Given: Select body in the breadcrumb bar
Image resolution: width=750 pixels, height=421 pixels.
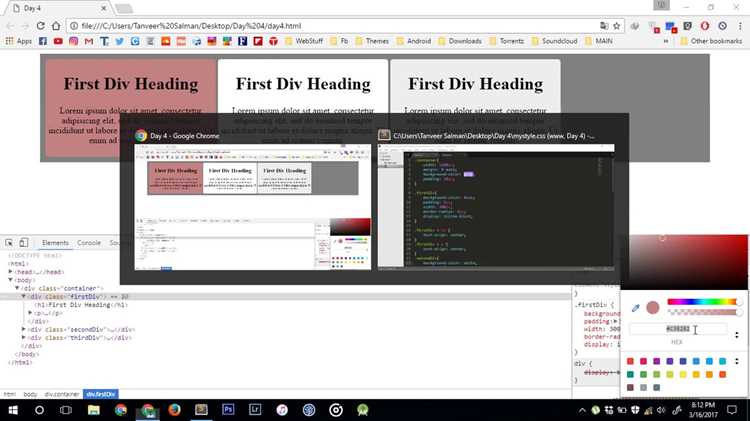Looking at the screenshot, I should (30, 394).
